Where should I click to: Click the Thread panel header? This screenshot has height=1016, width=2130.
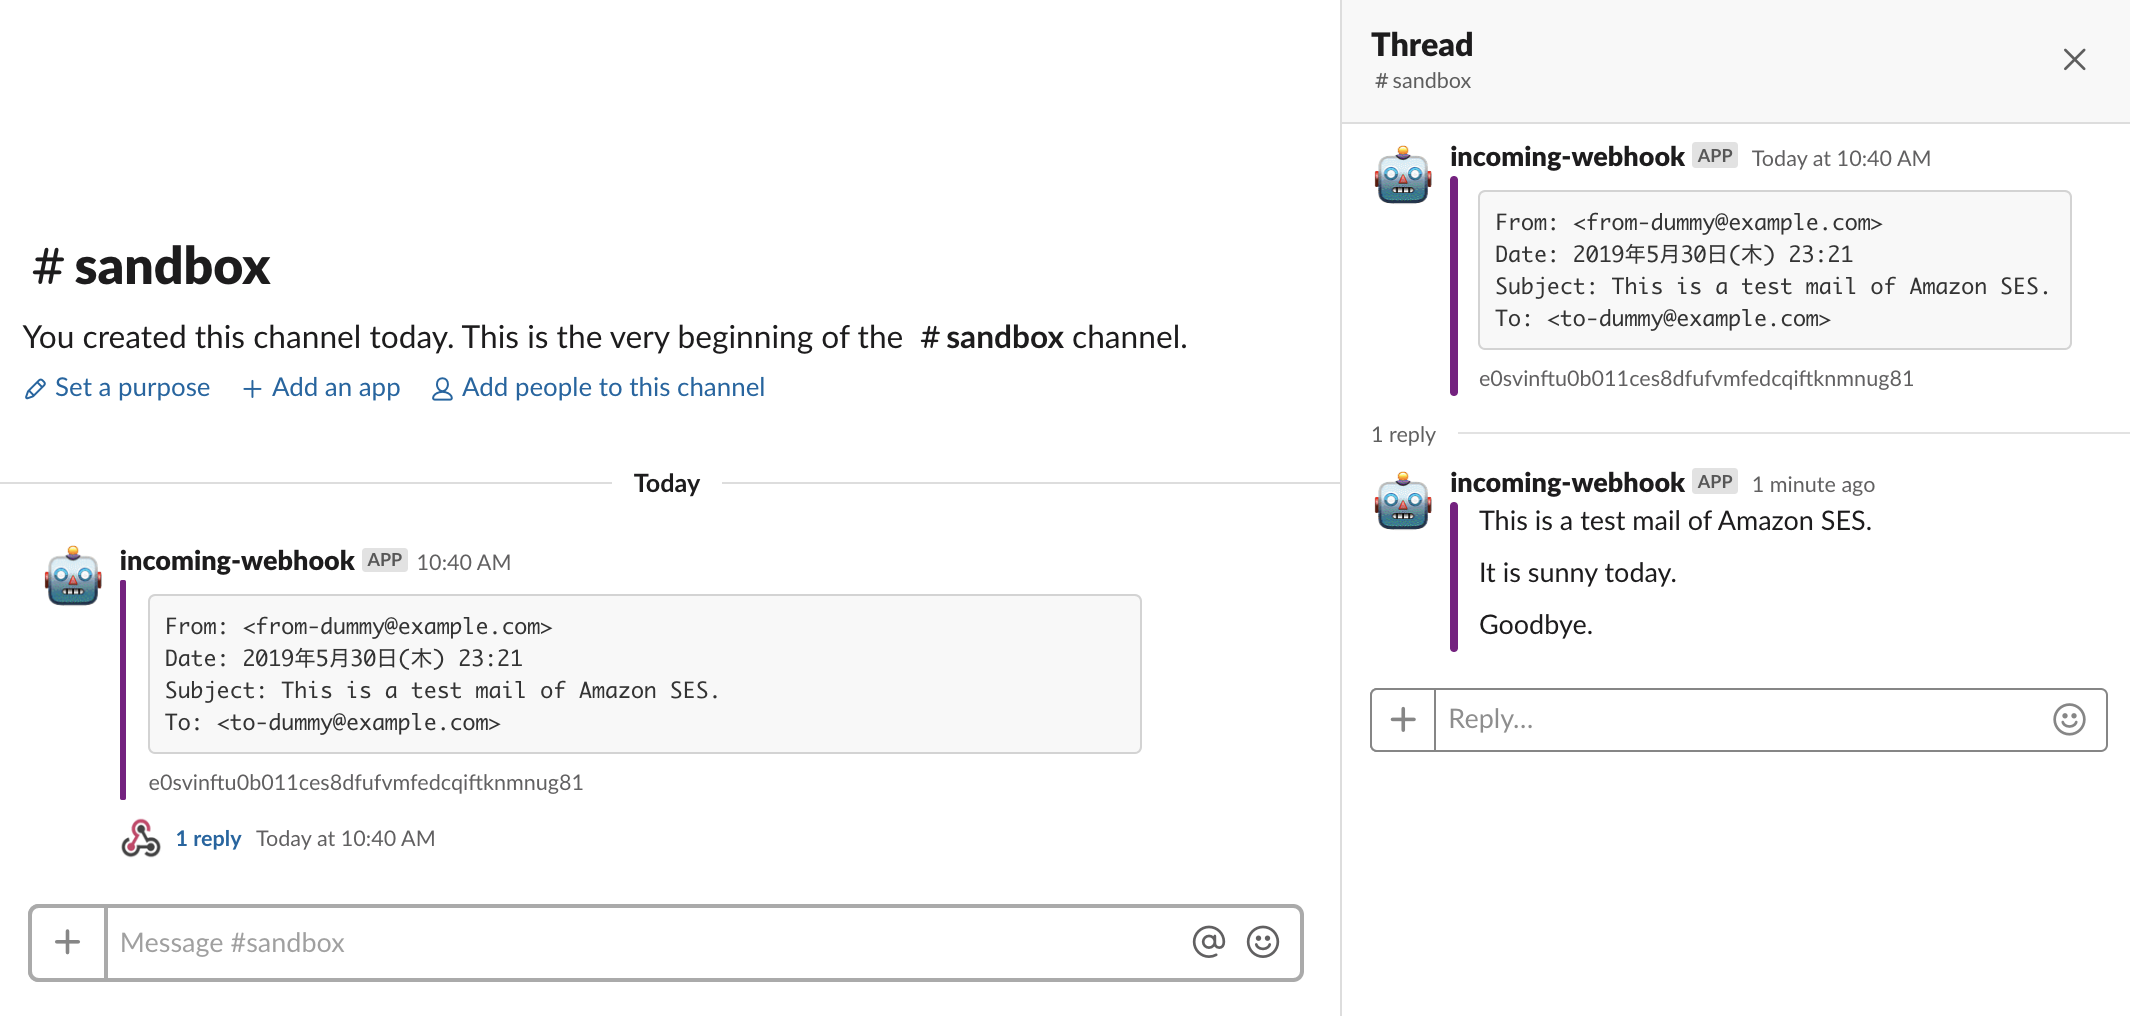1422,44
